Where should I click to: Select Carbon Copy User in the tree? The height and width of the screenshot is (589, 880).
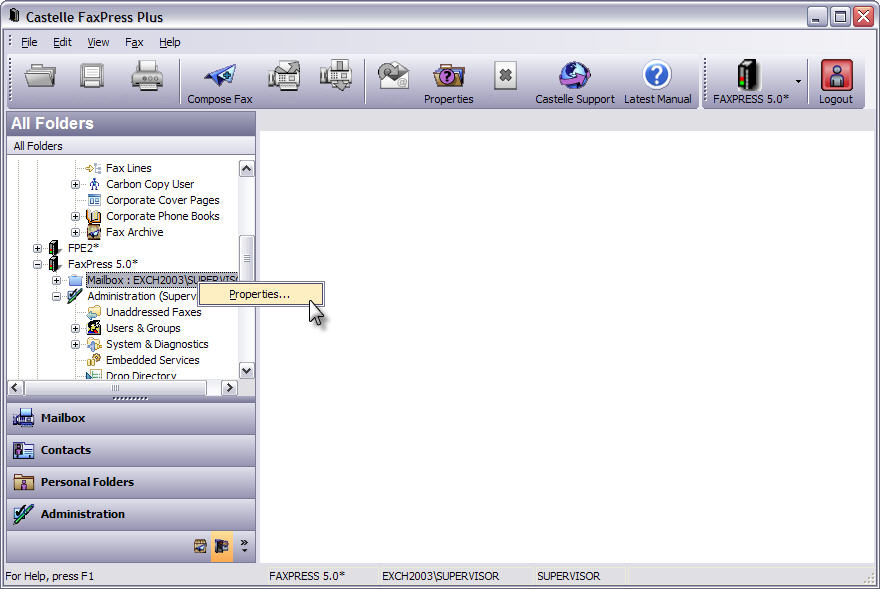(x=150, y=184)
